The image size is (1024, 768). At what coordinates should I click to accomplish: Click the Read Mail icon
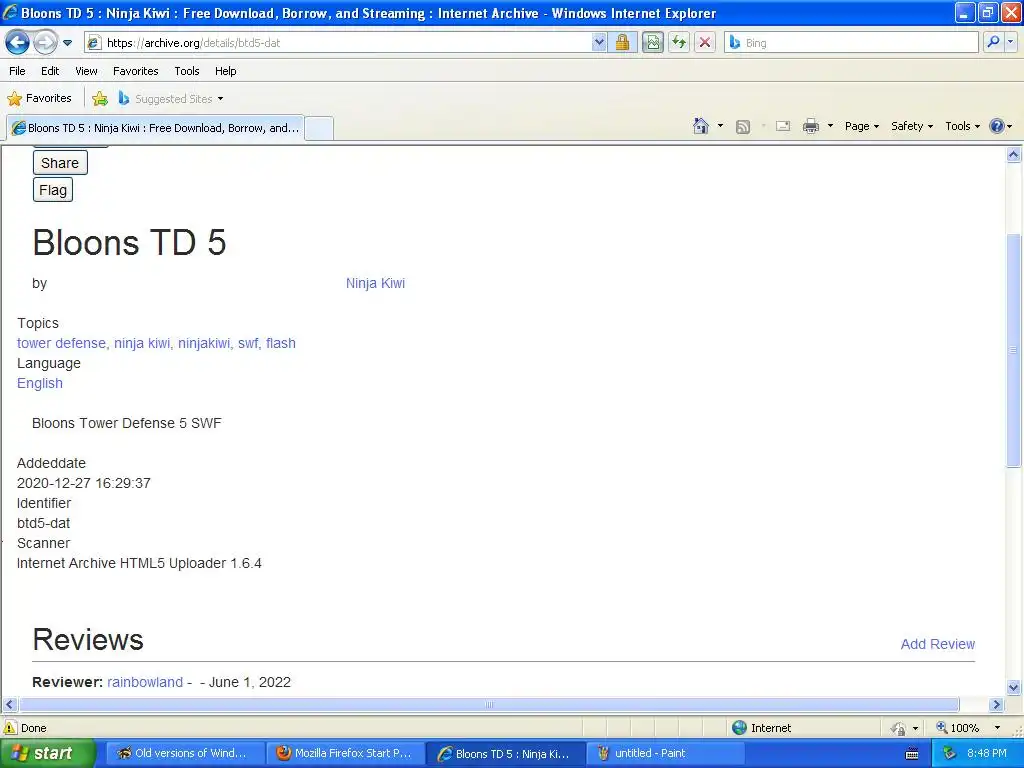783,126
